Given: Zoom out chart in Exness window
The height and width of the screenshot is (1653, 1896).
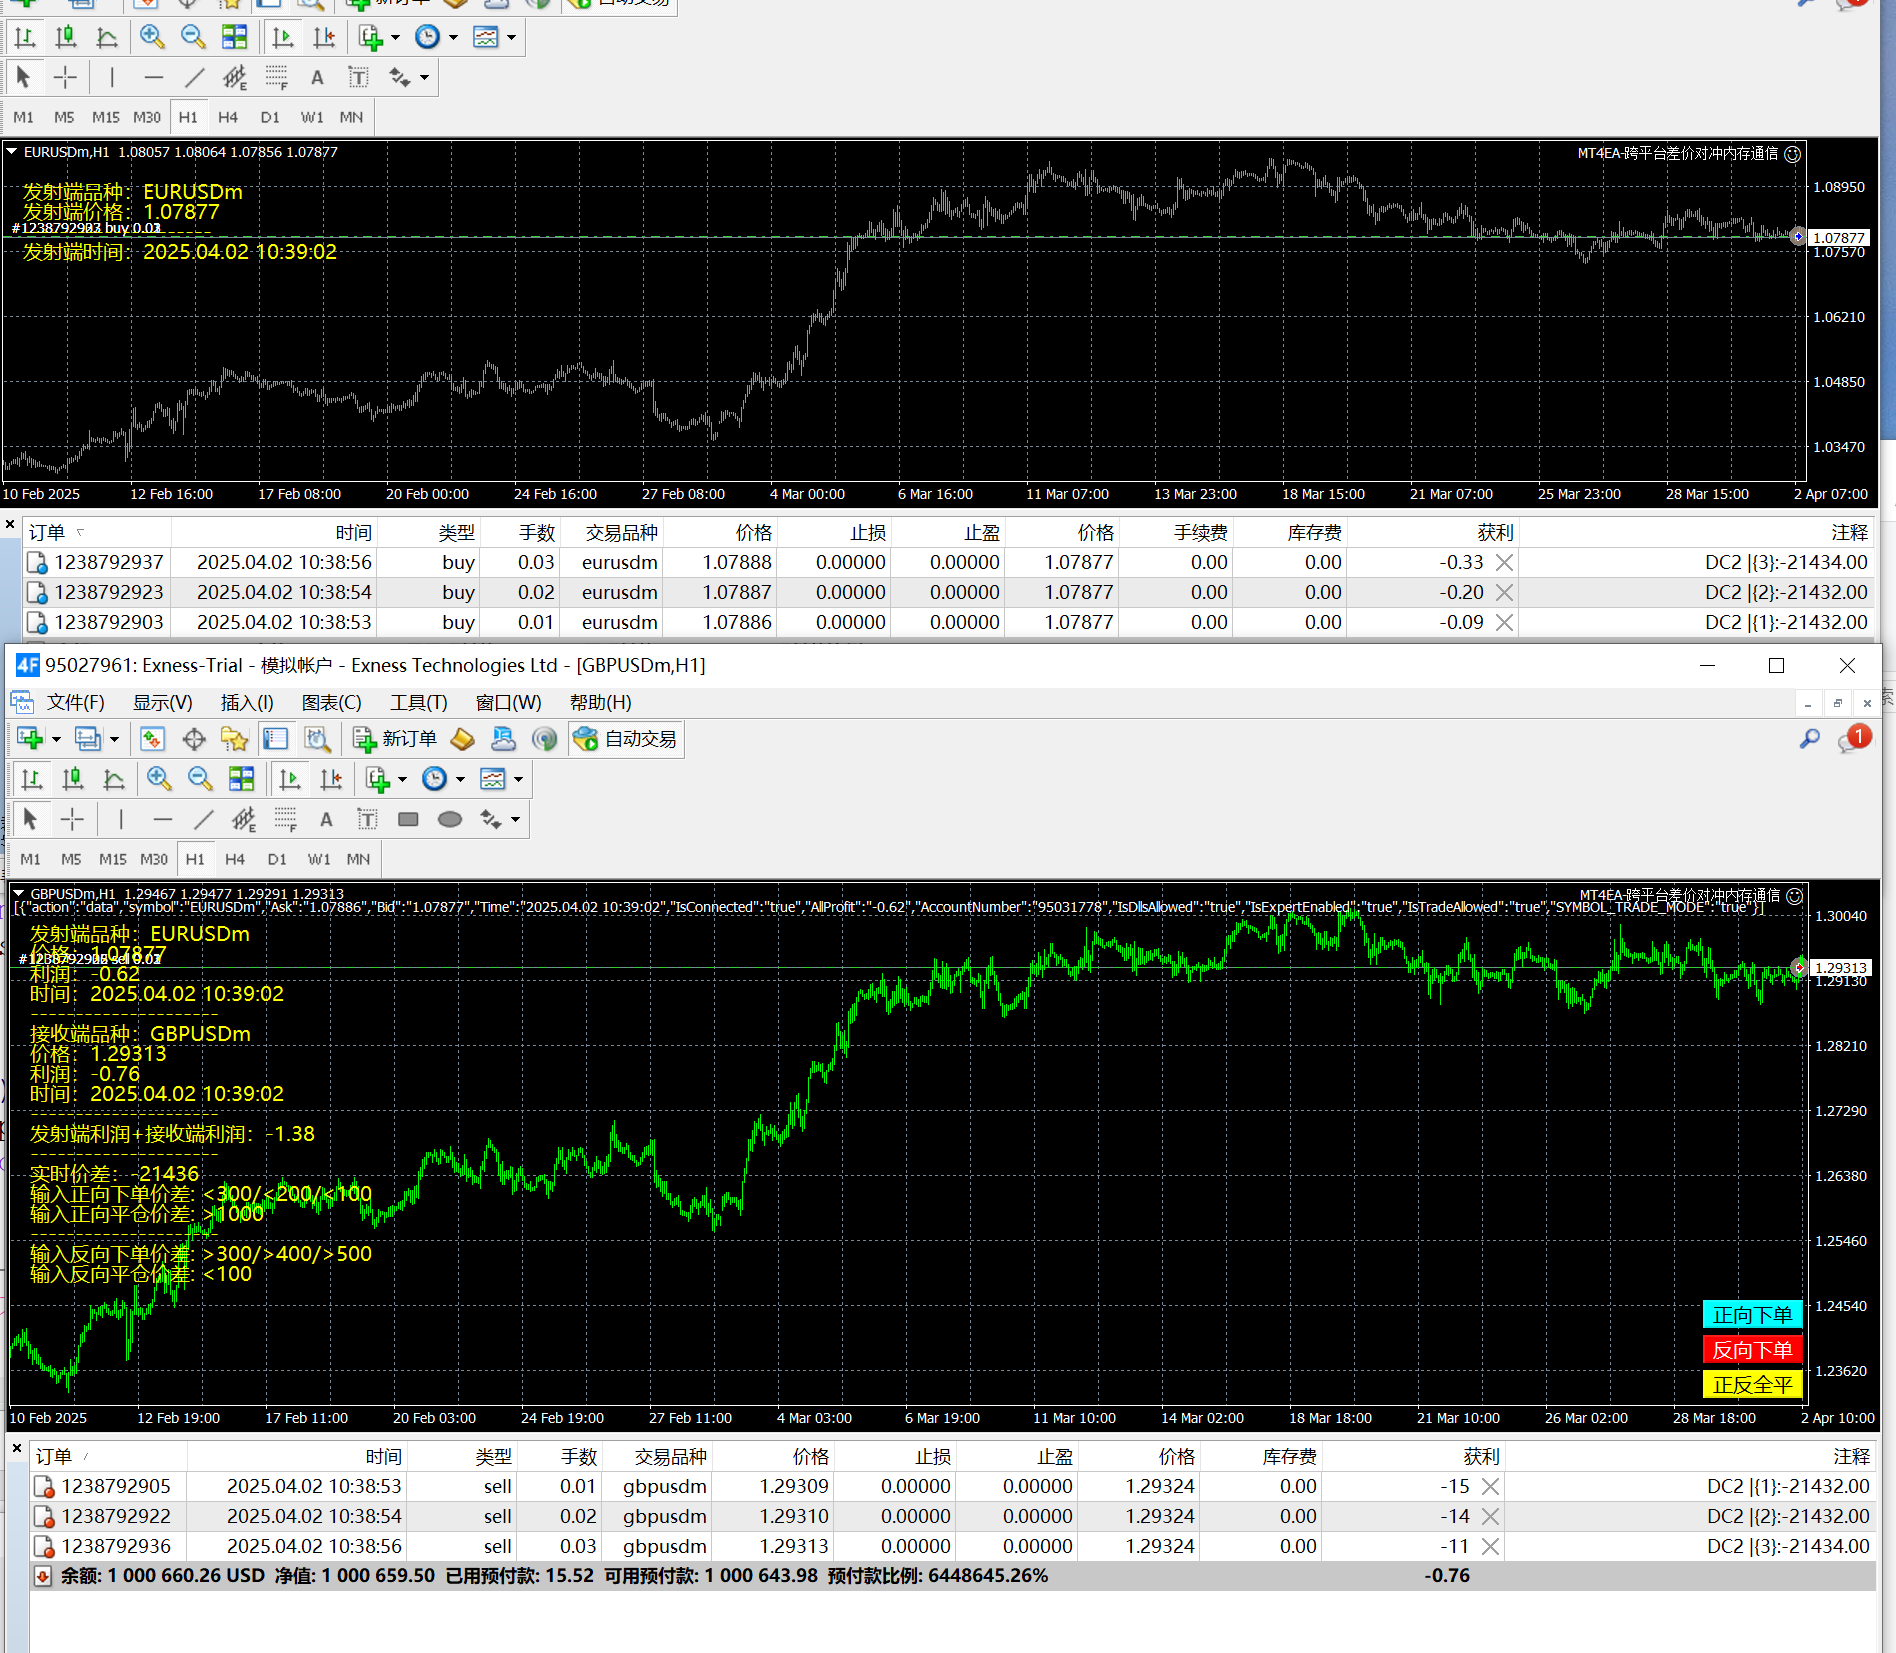Looking at the screenshot, I should 200,779.
